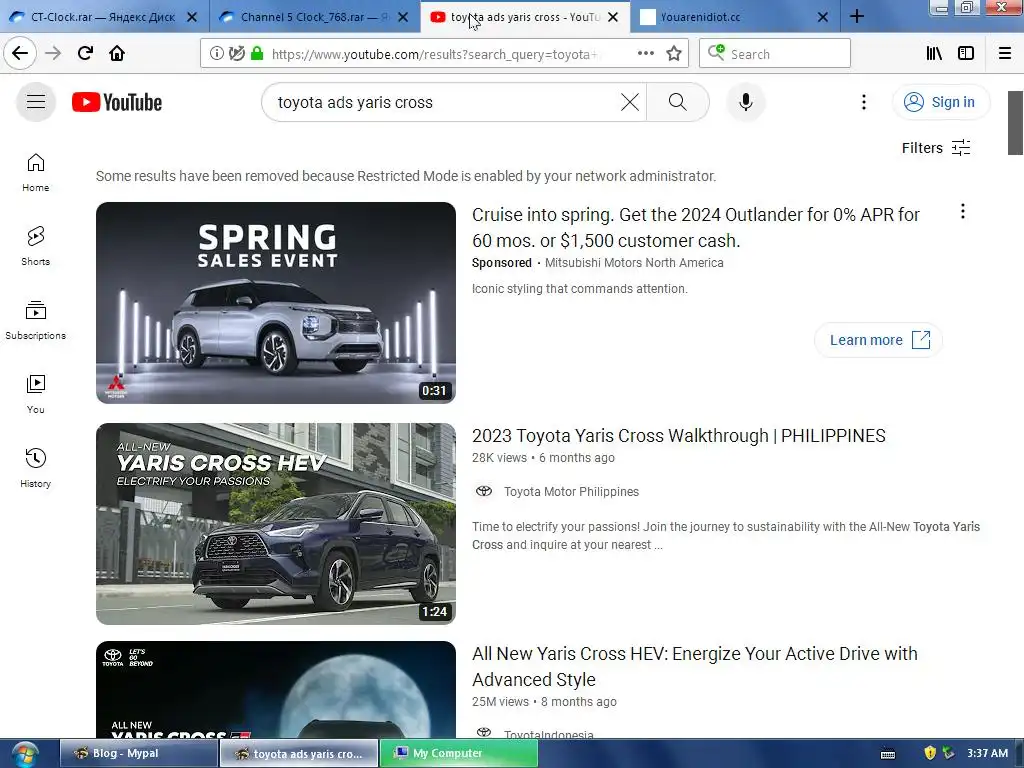The height and width of the screenshot is (768, 1024).
Task: Toggle the browser sidebar icon
Action: 966,54
